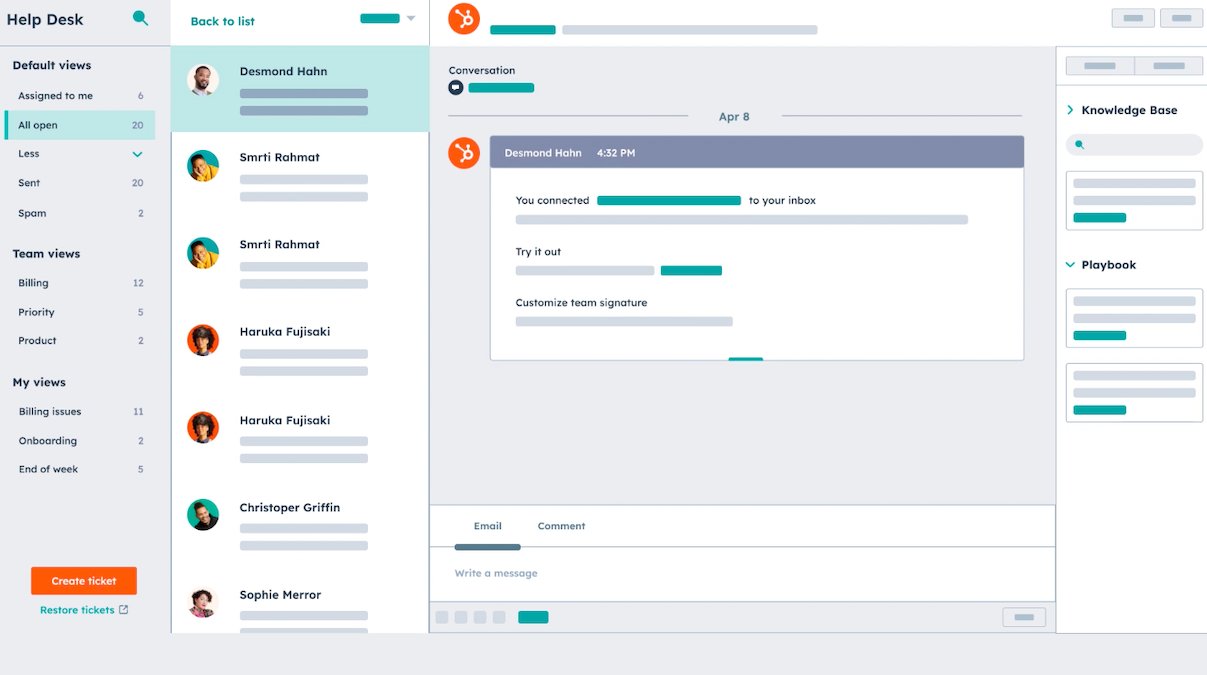Click the teal send button in the composer footer
This screenshot has width=1207, height=675.
click(533, 617)
